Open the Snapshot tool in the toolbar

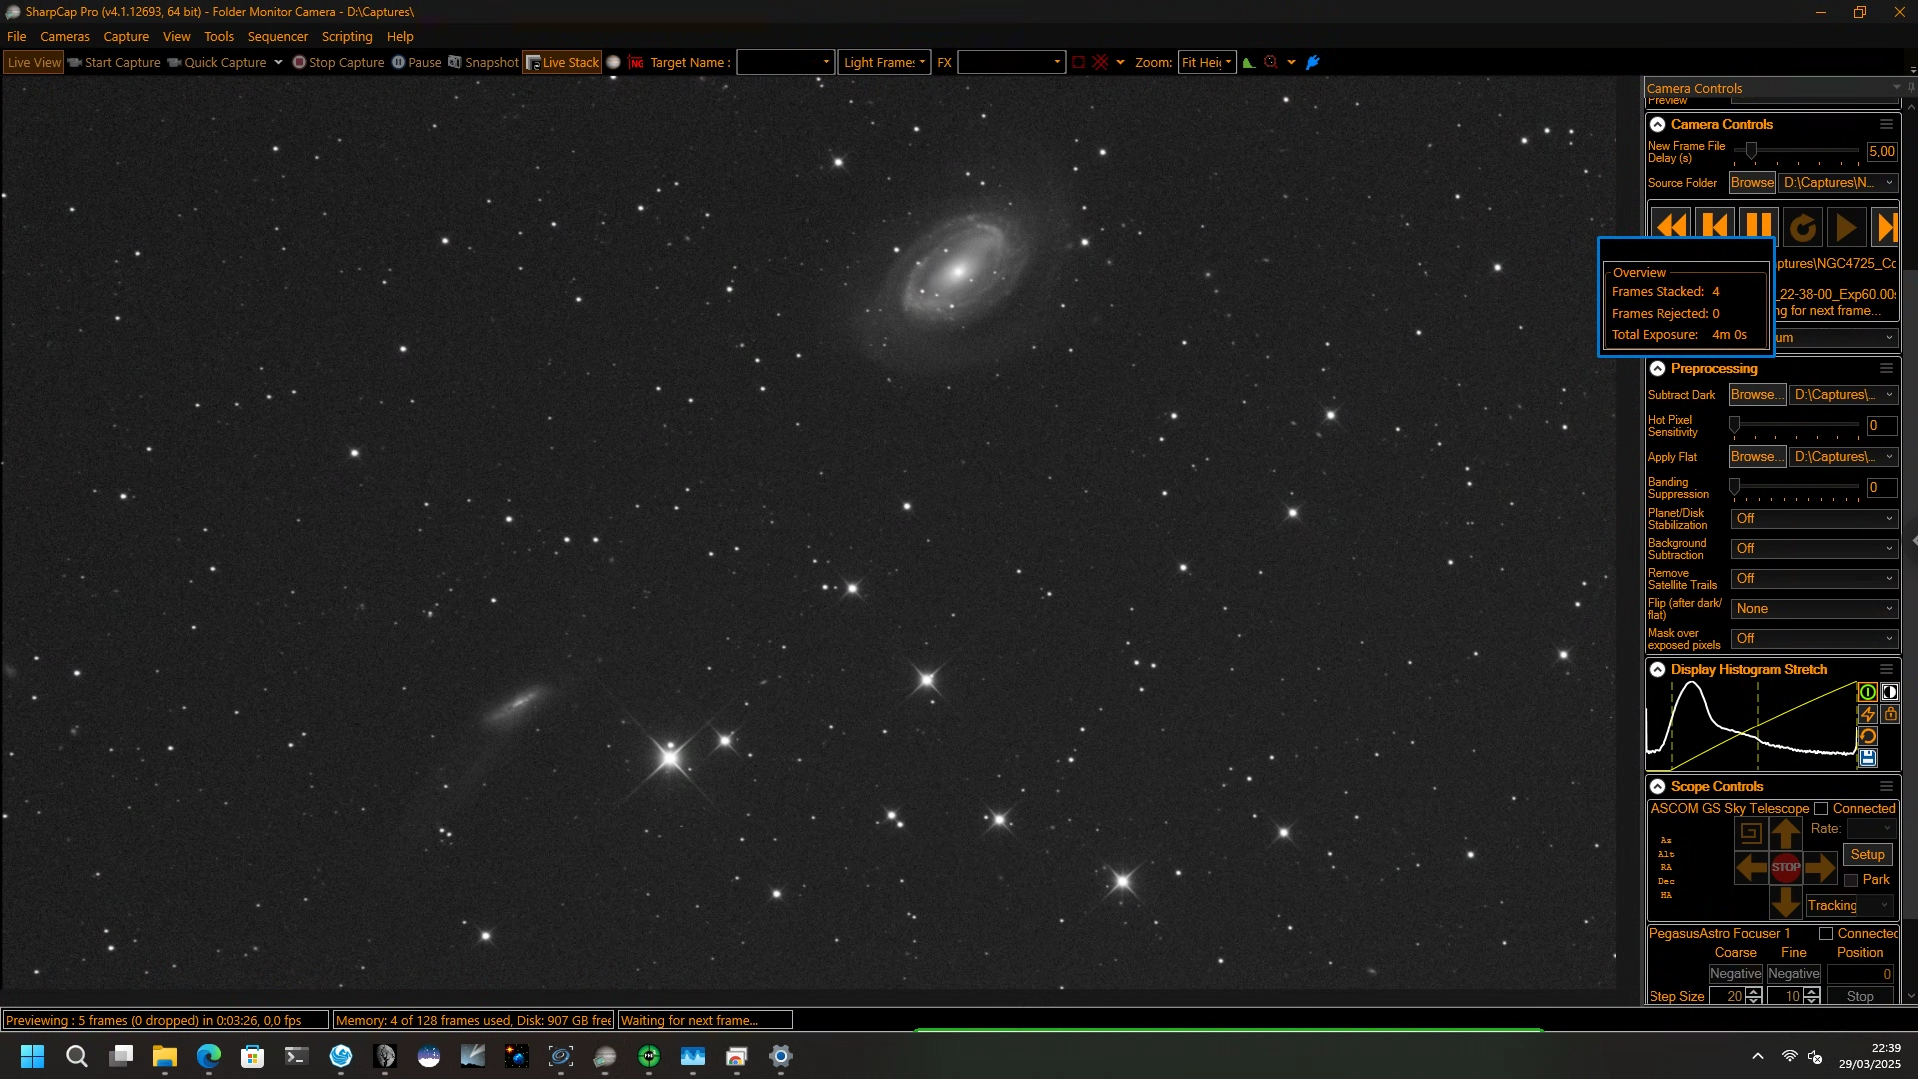point(483,62)
